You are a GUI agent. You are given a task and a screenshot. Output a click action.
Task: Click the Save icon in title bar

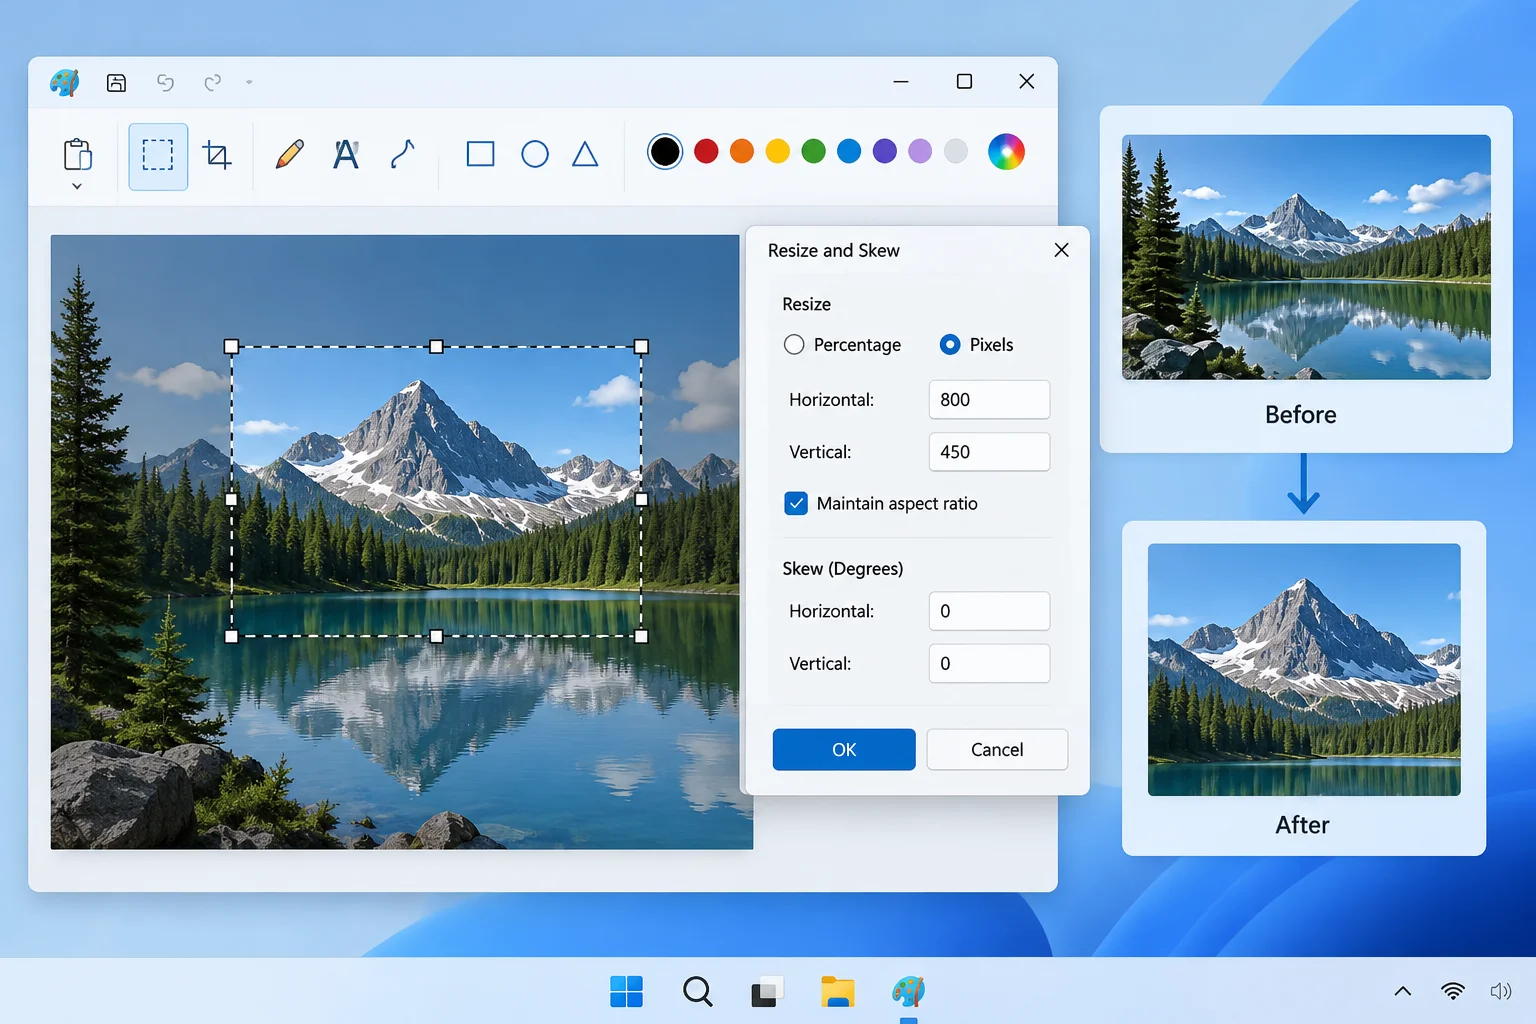[117, 82]
